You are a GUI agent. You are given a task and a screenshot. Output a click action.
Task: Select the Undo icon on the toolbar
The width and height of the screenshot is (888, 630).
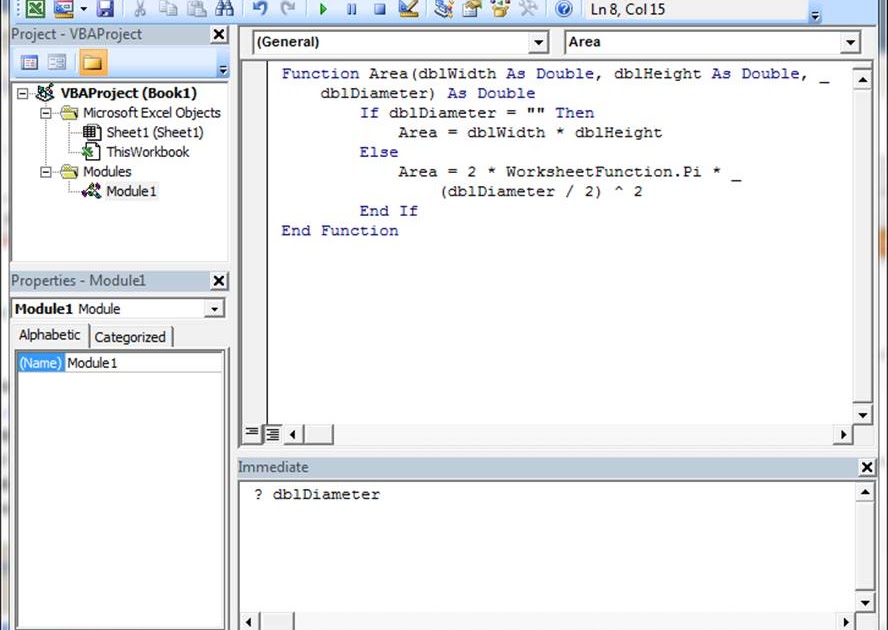[258, 9]
